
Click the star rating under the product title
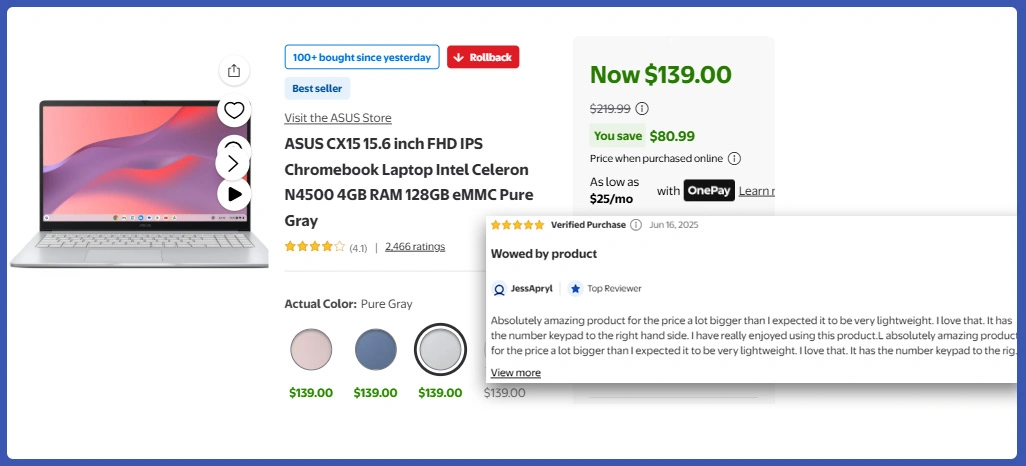[315, 247]
